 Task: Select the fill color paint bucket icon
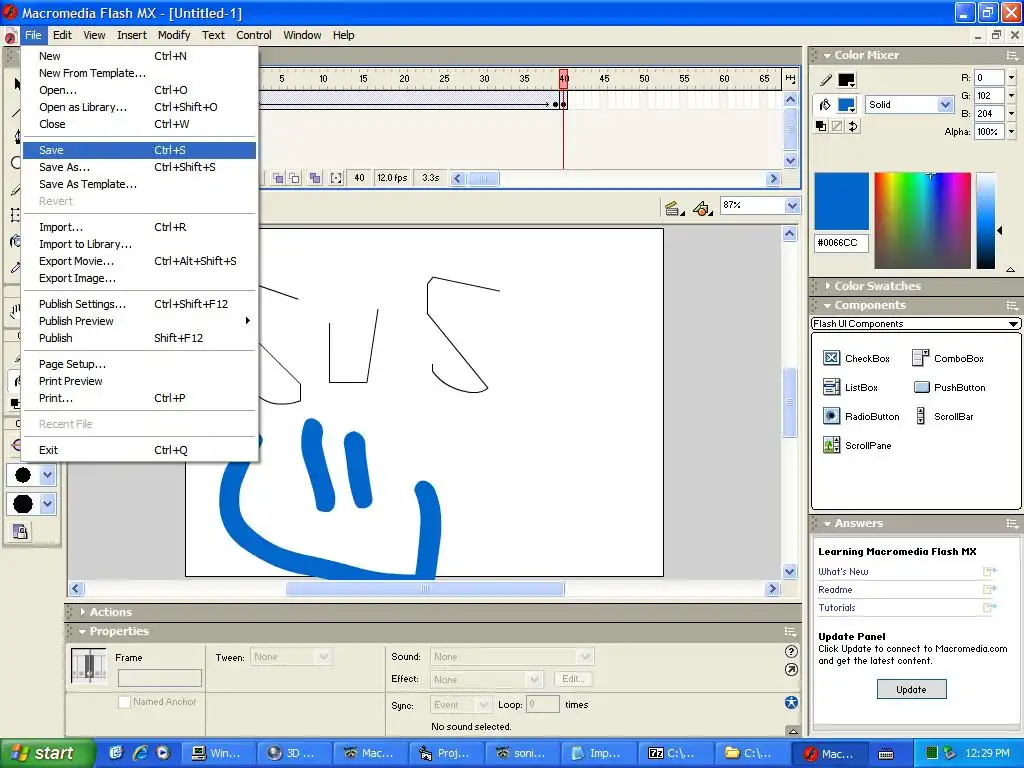(x=825, y=104)
